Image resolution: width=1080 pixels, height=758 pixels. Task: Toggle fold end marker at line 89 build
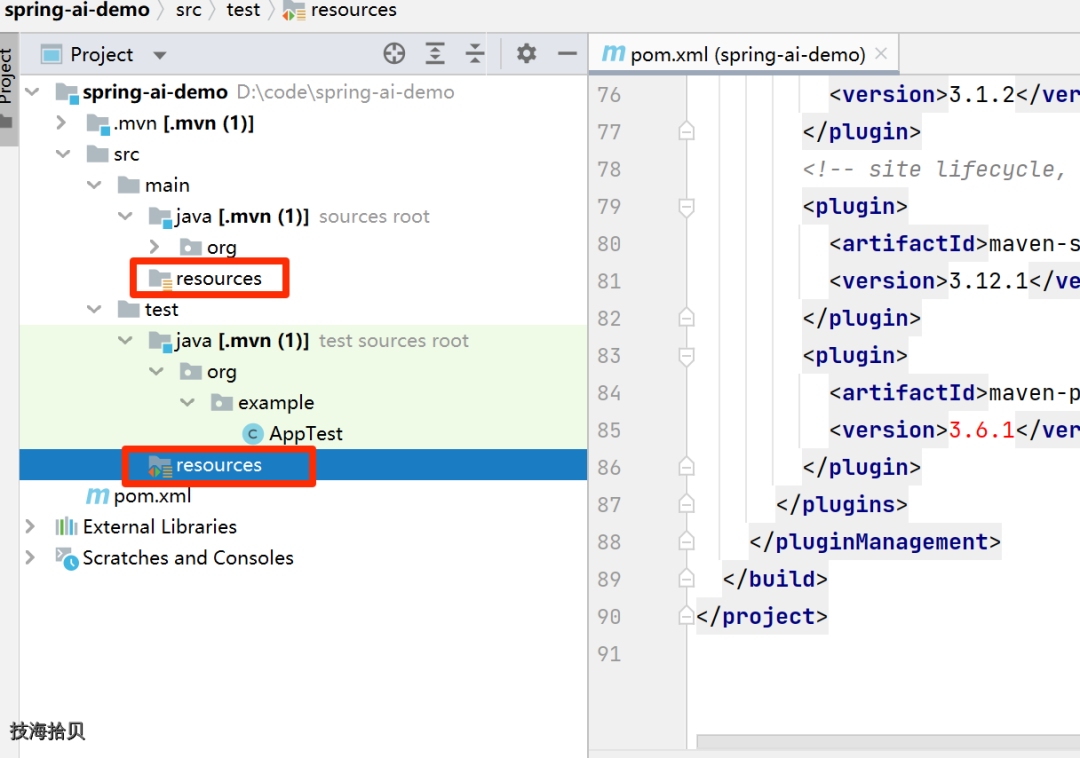pos(686,579)
